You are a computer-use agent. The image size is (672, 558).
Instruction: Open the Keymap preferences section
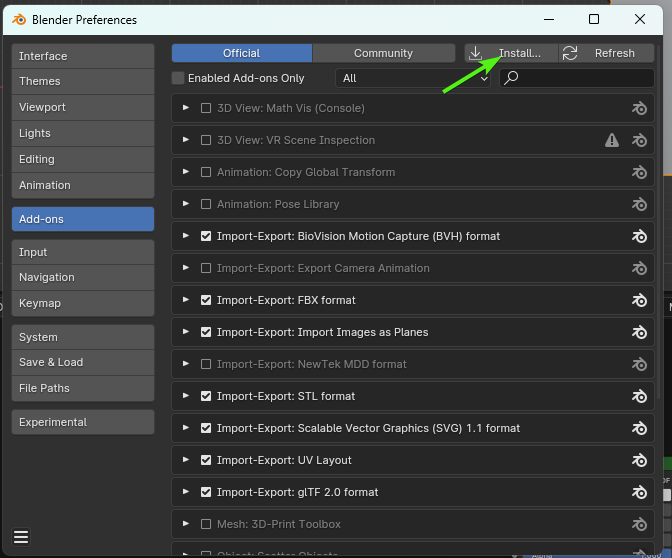(x=83, y=303)
